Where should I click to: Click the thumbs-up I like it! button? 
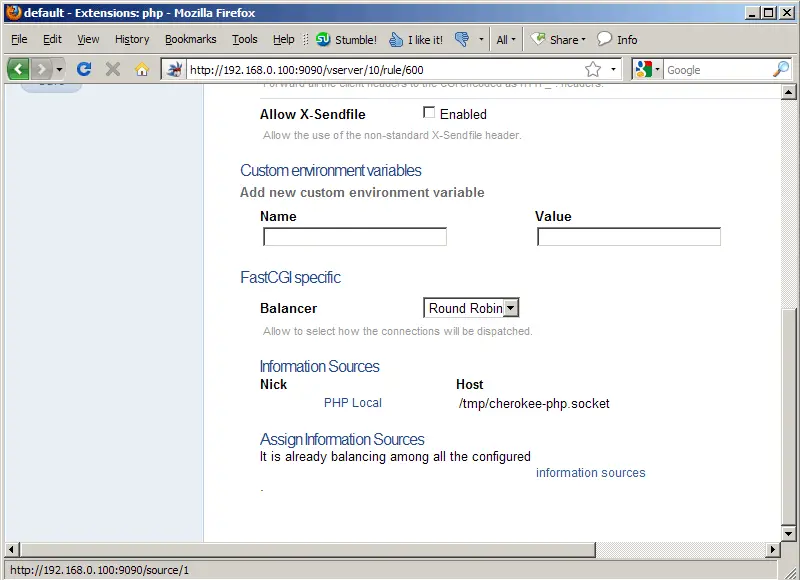(415, 39)
